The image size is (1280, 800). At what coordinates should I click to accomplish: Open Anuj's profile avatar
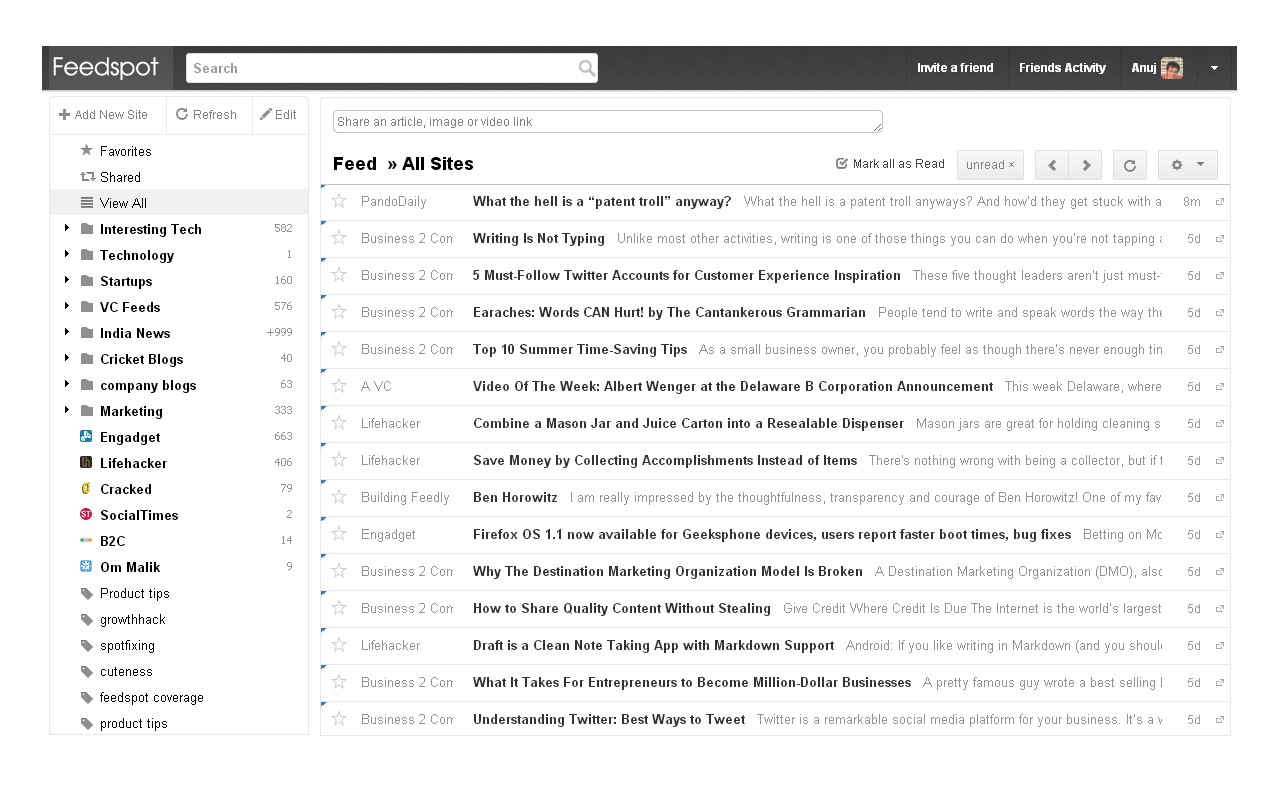tap(1172, 68)
